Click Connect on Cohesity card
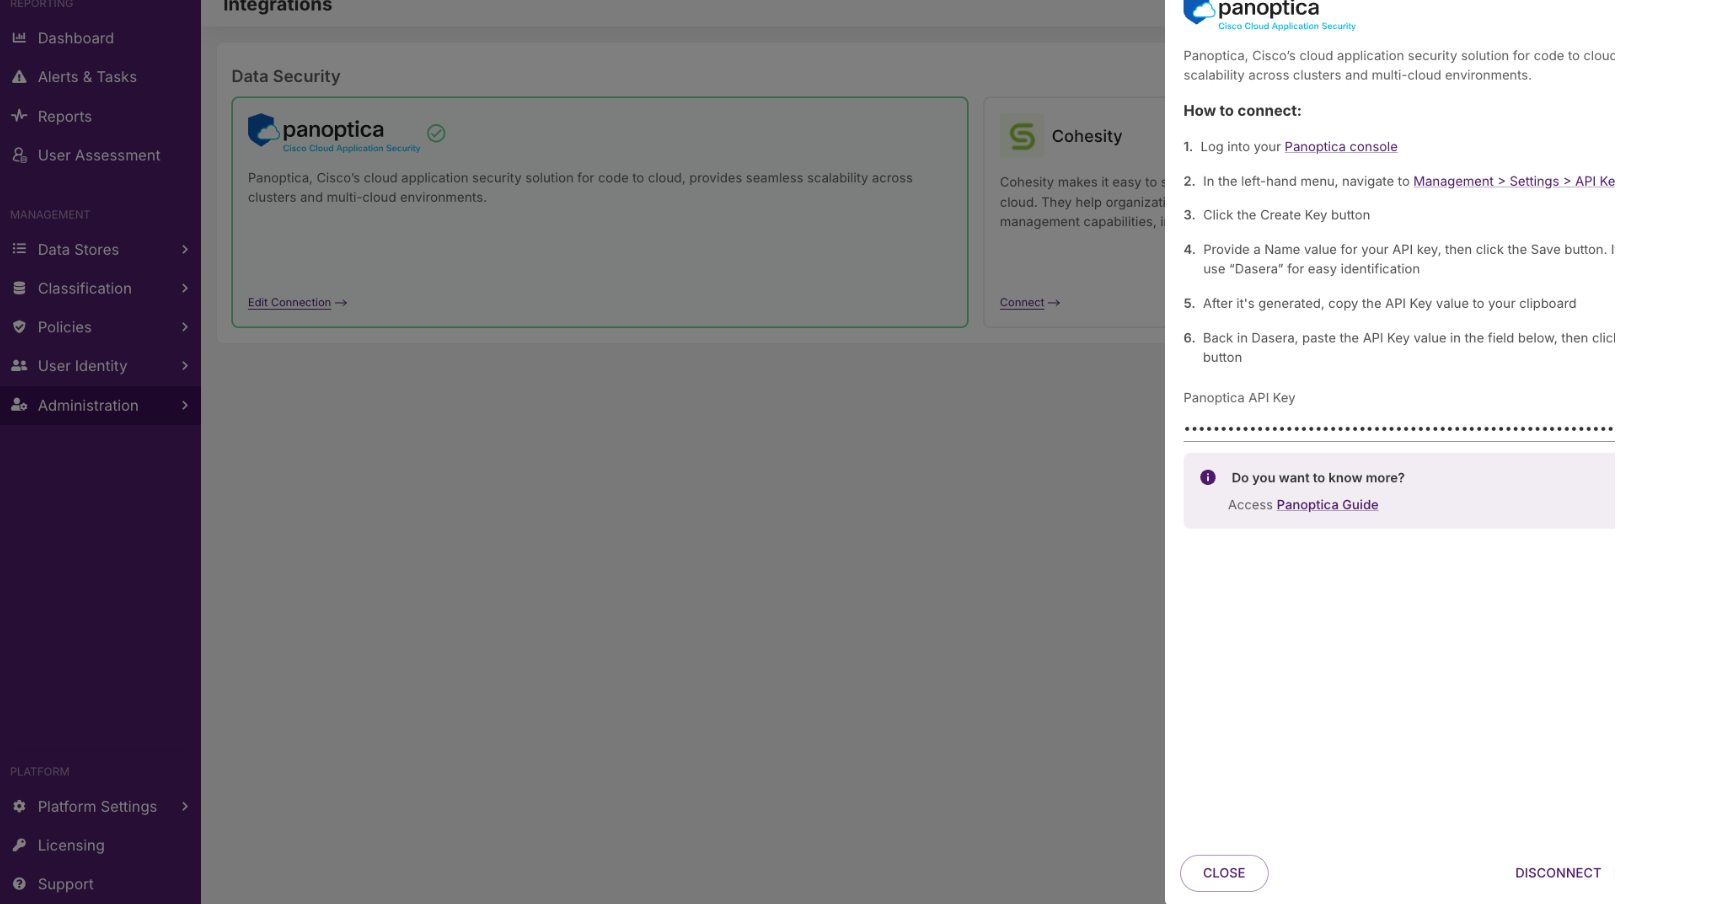This screenshot has height=904, width=1721. click(1029, 302)
